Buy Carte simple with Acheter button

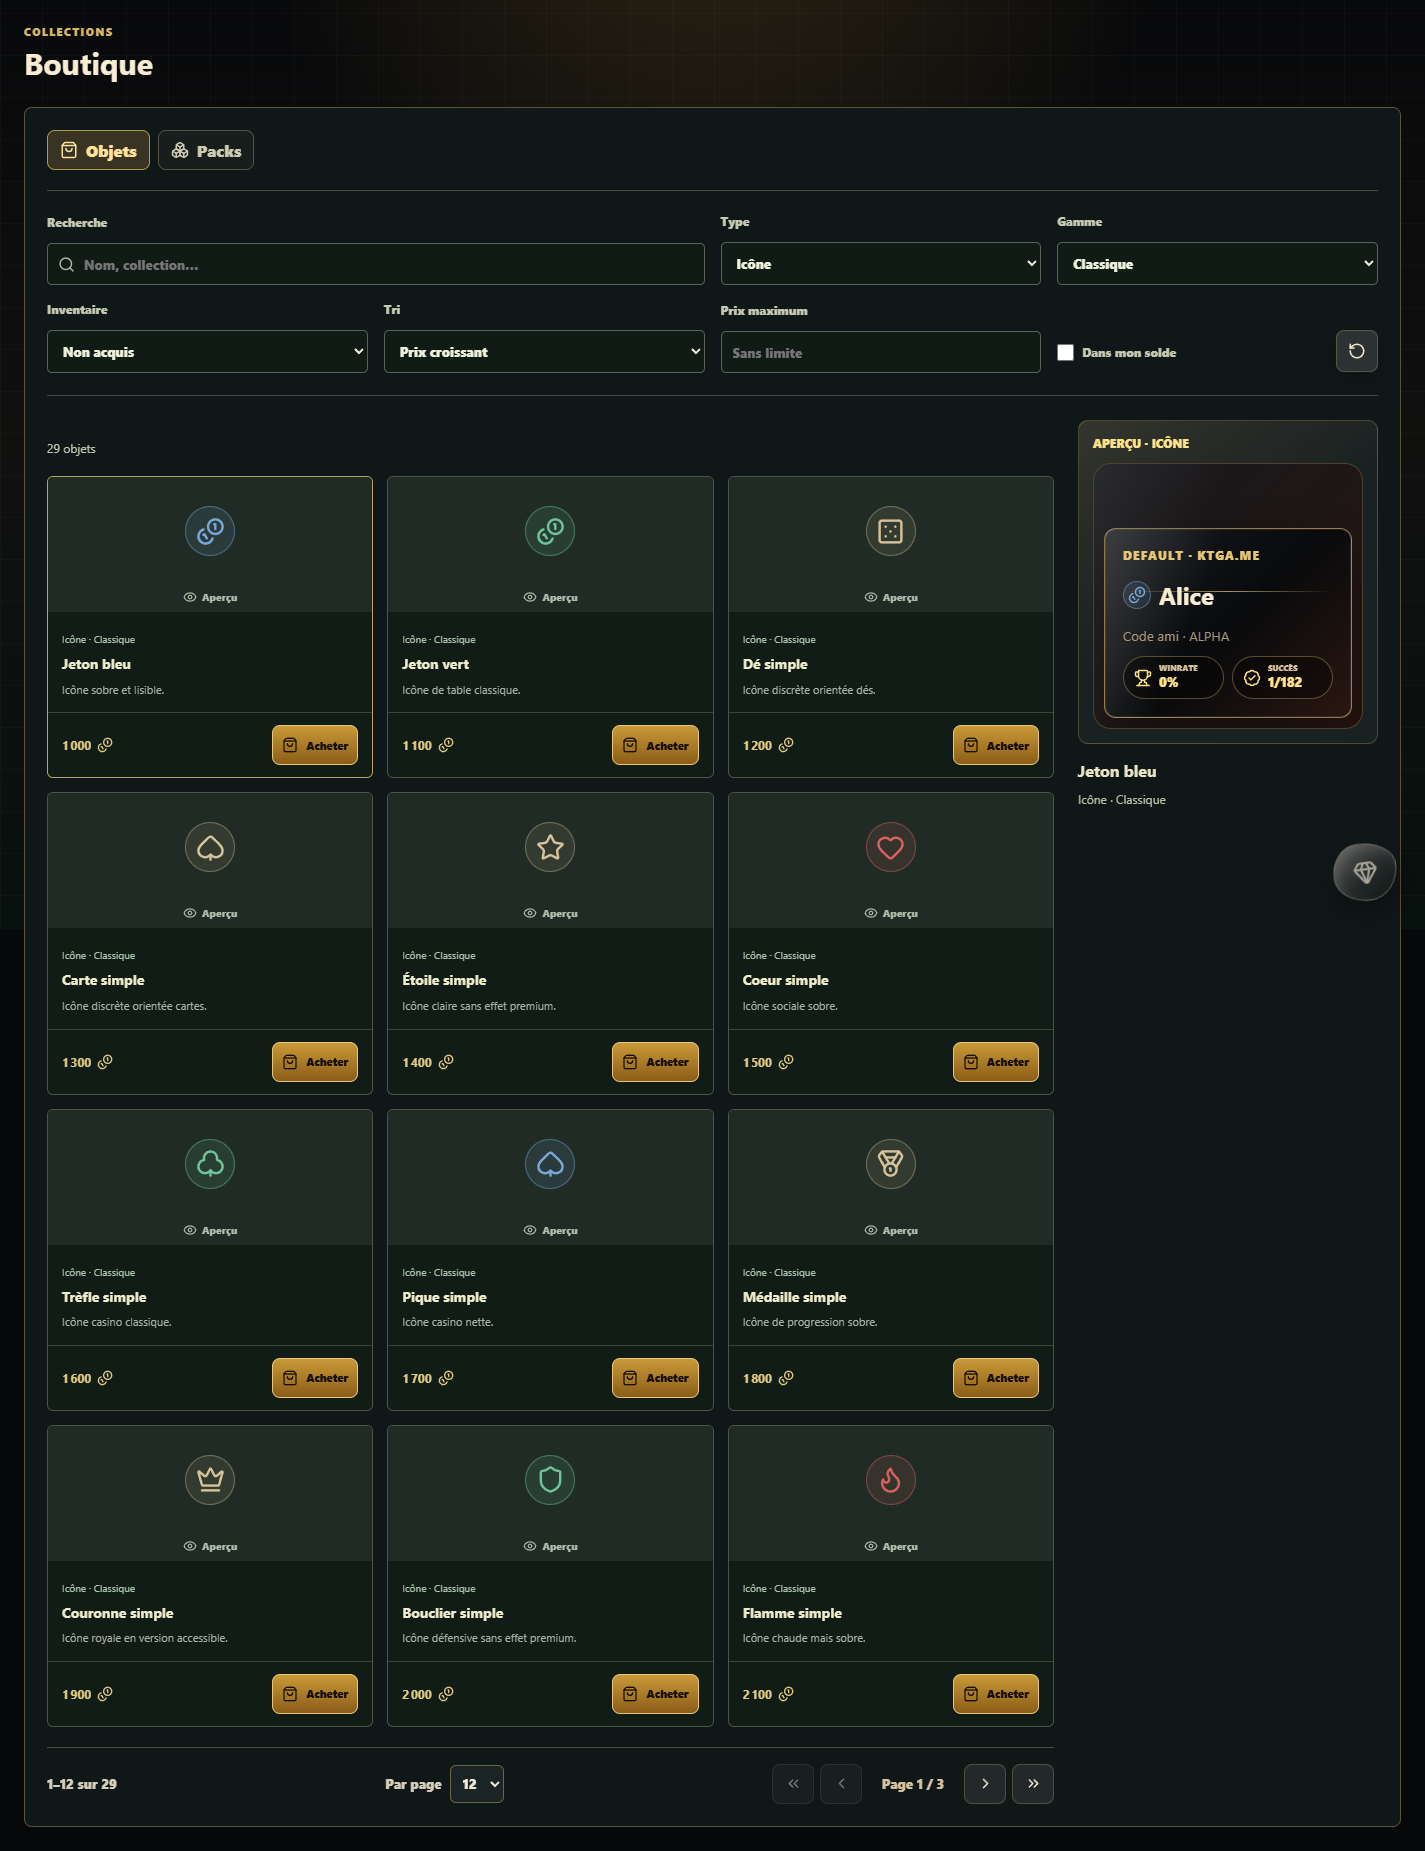[315, 1062]
